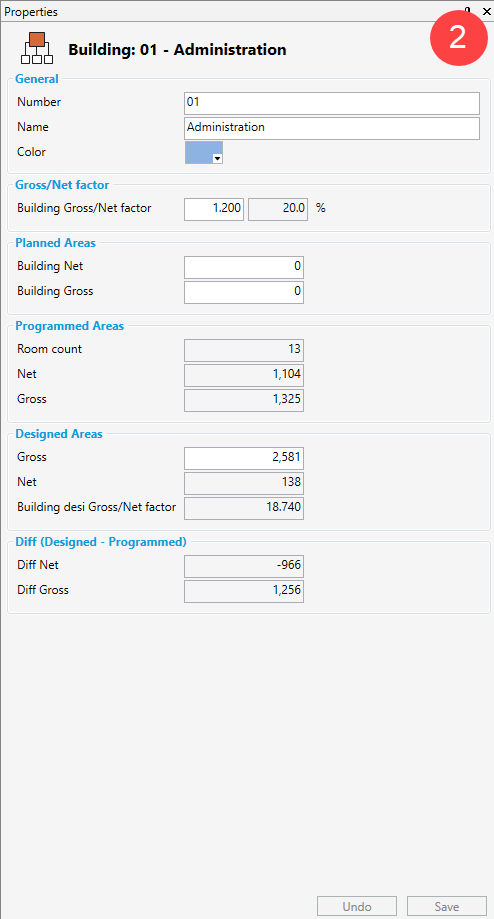Click the building hierarchy icon in header

click(x=37, y=48)
